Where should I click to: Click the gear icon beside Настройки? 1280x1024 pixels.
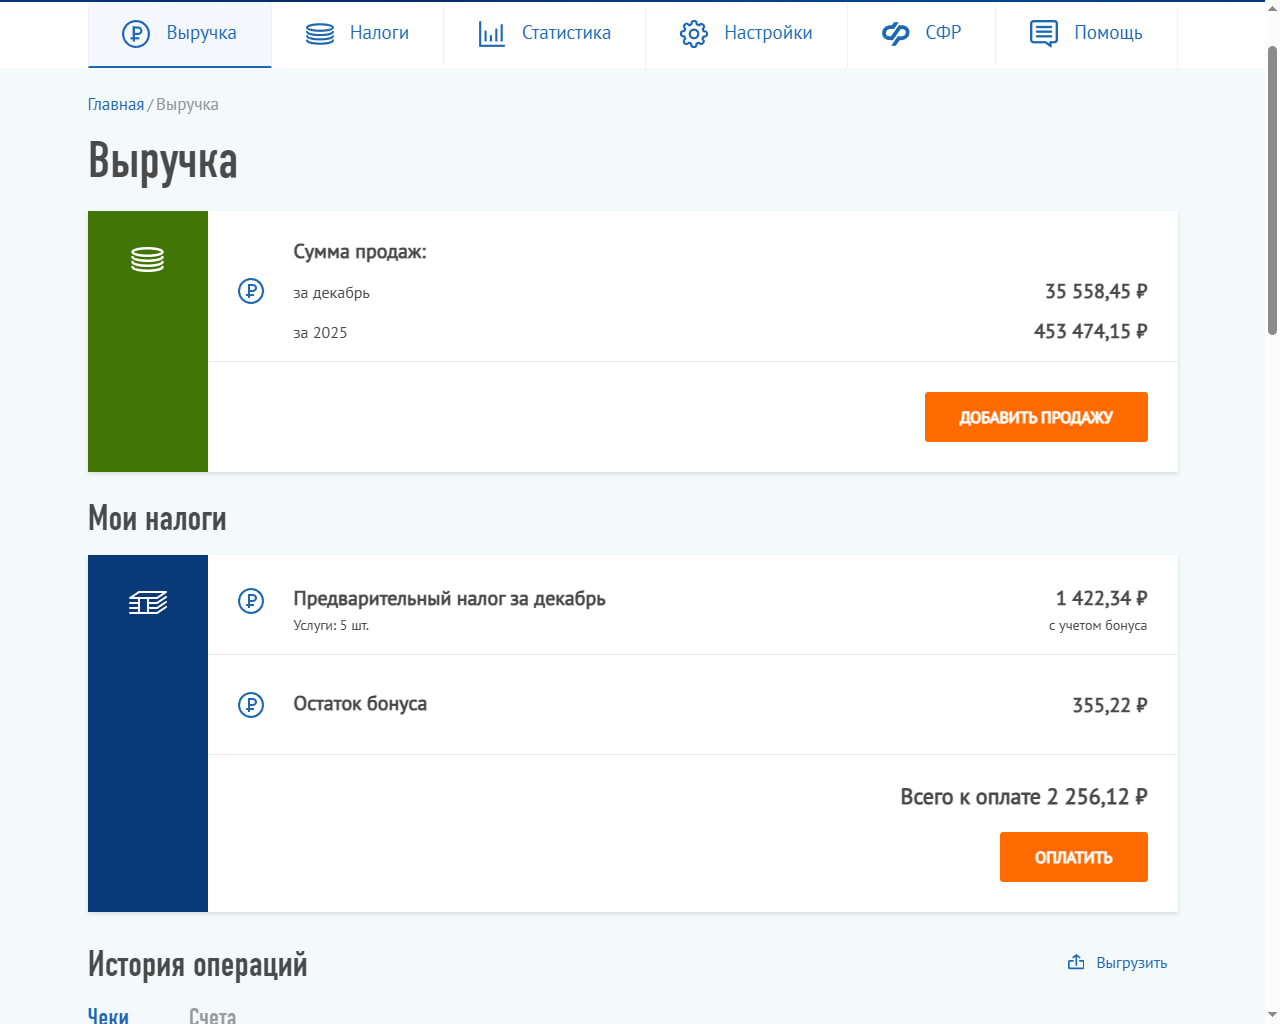coord(693,34)
